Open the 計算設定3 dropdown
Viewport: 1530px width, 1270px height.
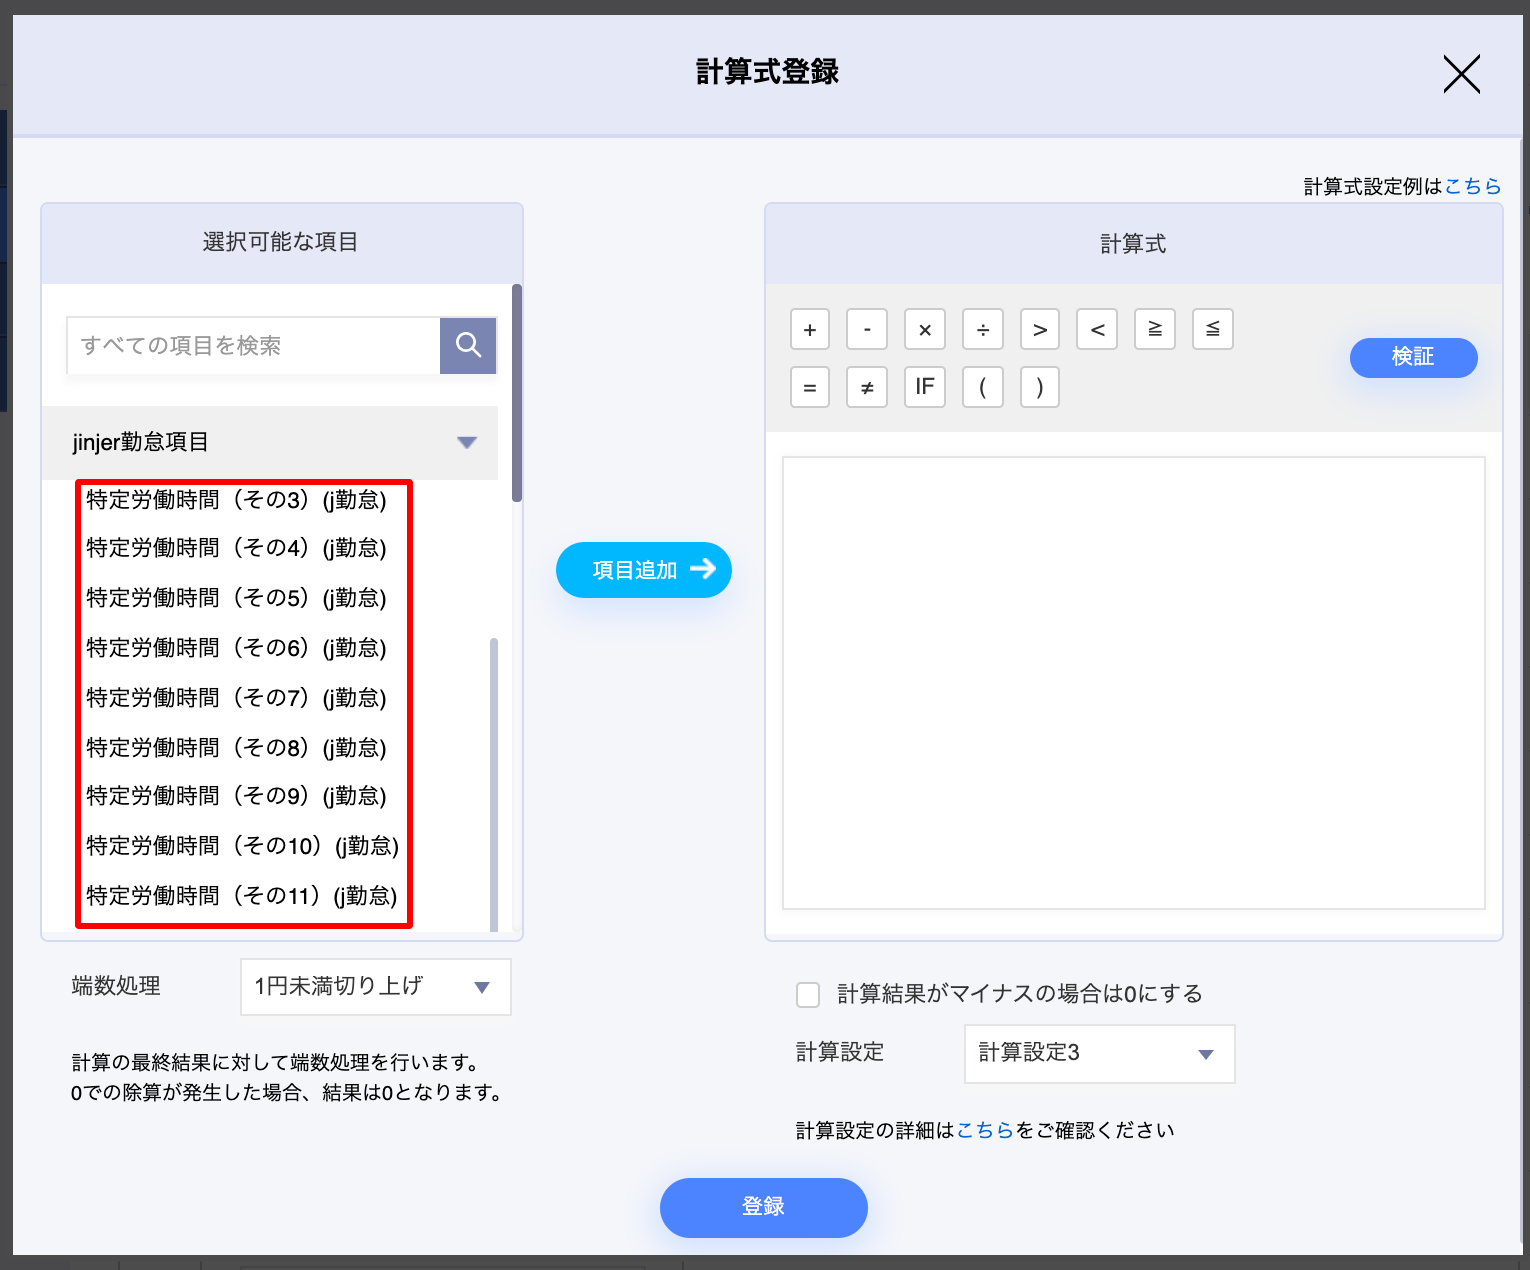tap(1099, 1053)
